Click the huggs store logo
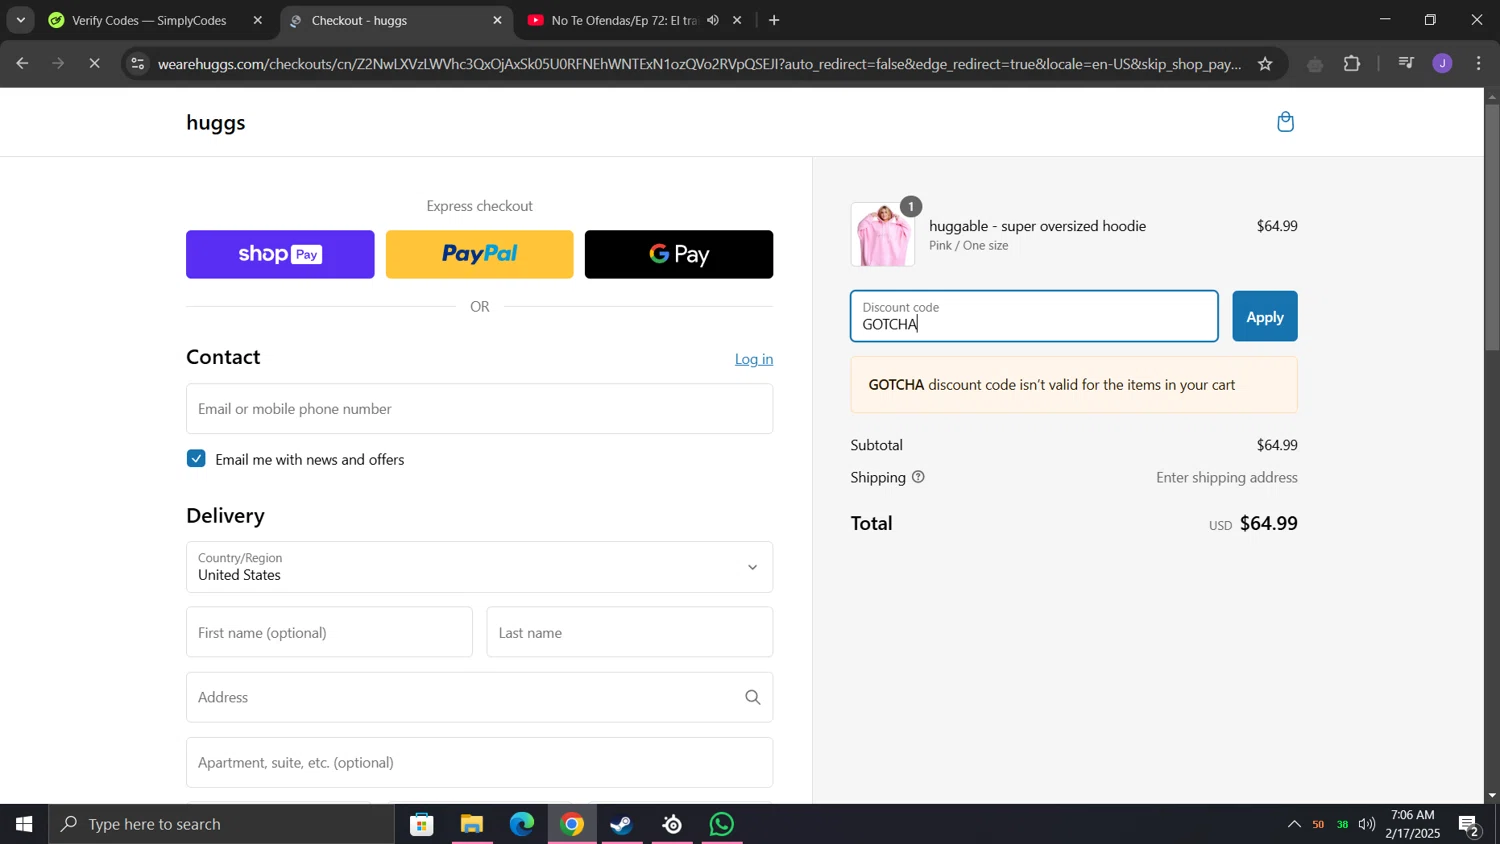This screenshot has height=844, width=1500. [216, 123]
